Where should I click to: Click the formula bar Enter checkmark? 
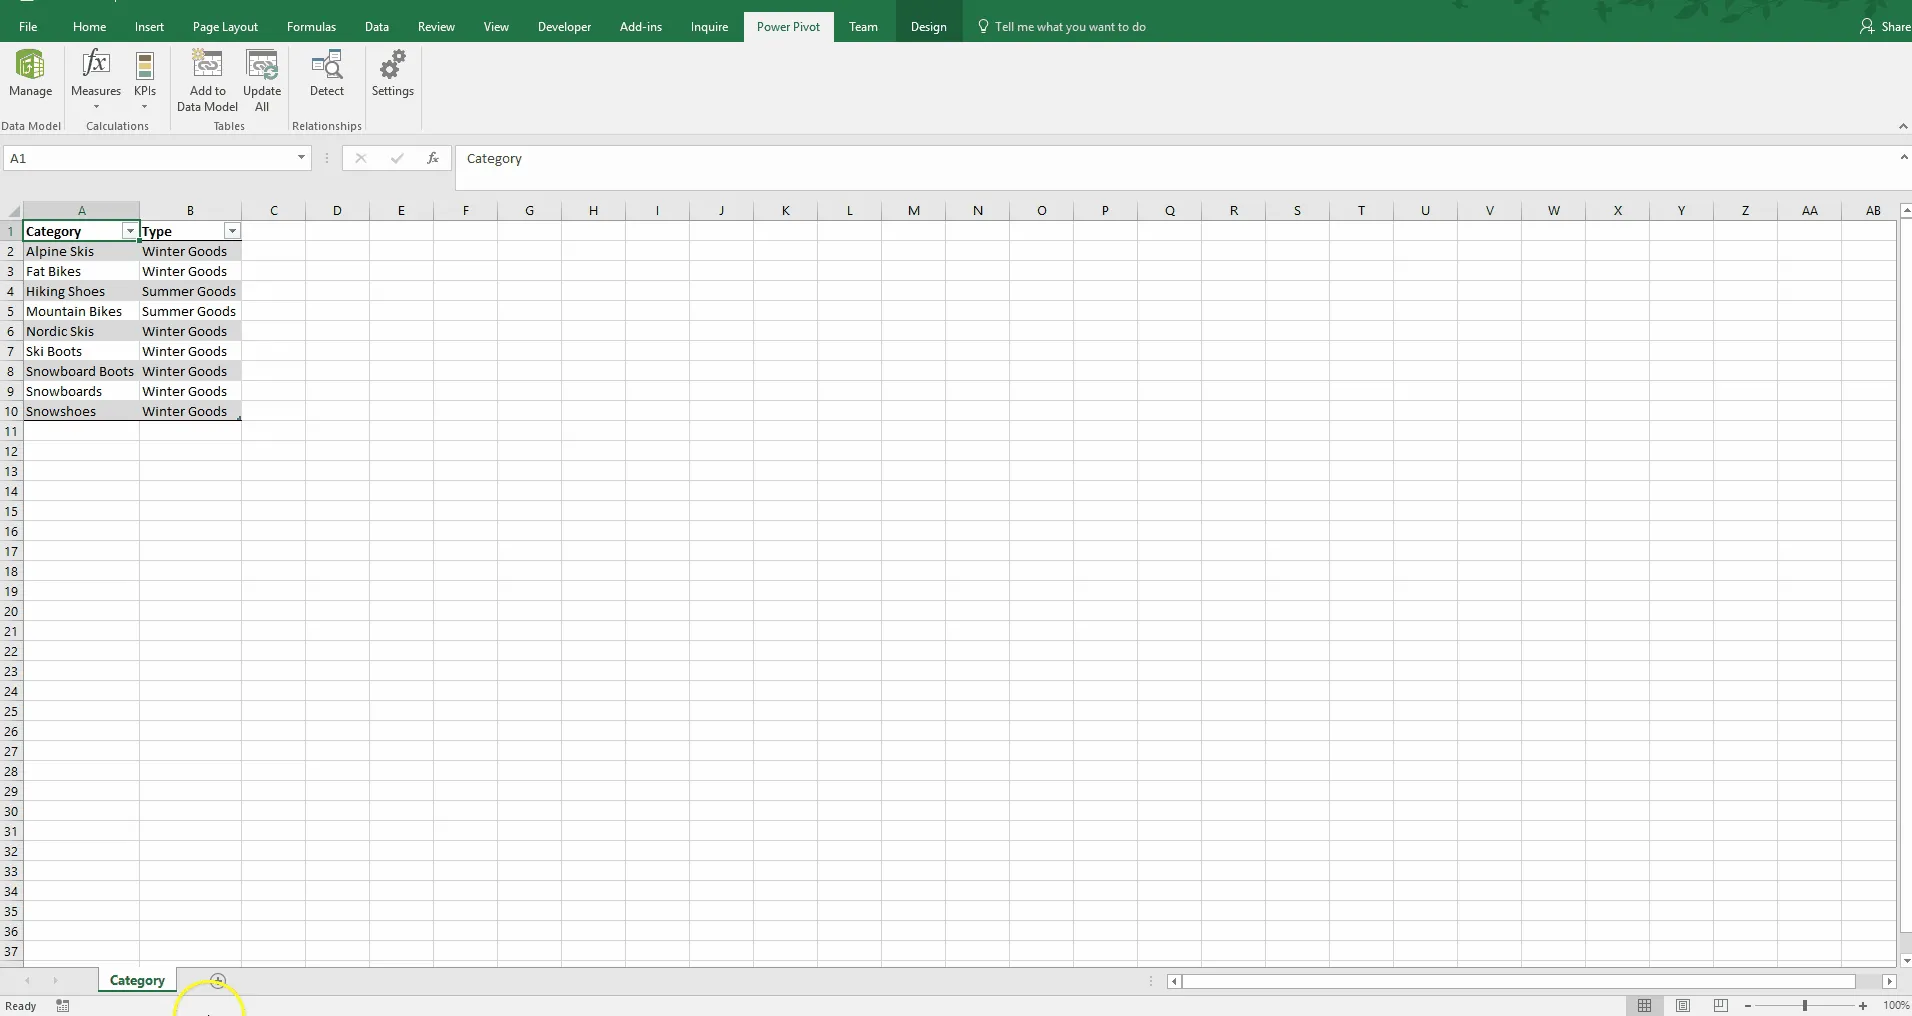coord(397,158)
